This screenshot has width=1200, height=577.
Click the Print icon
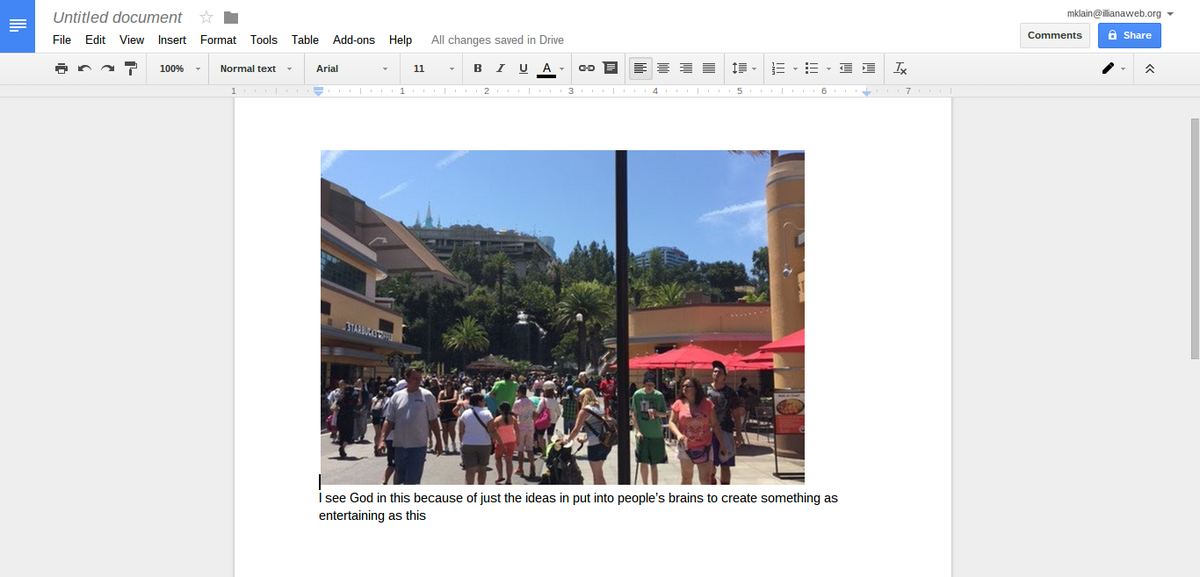point(62,68)
